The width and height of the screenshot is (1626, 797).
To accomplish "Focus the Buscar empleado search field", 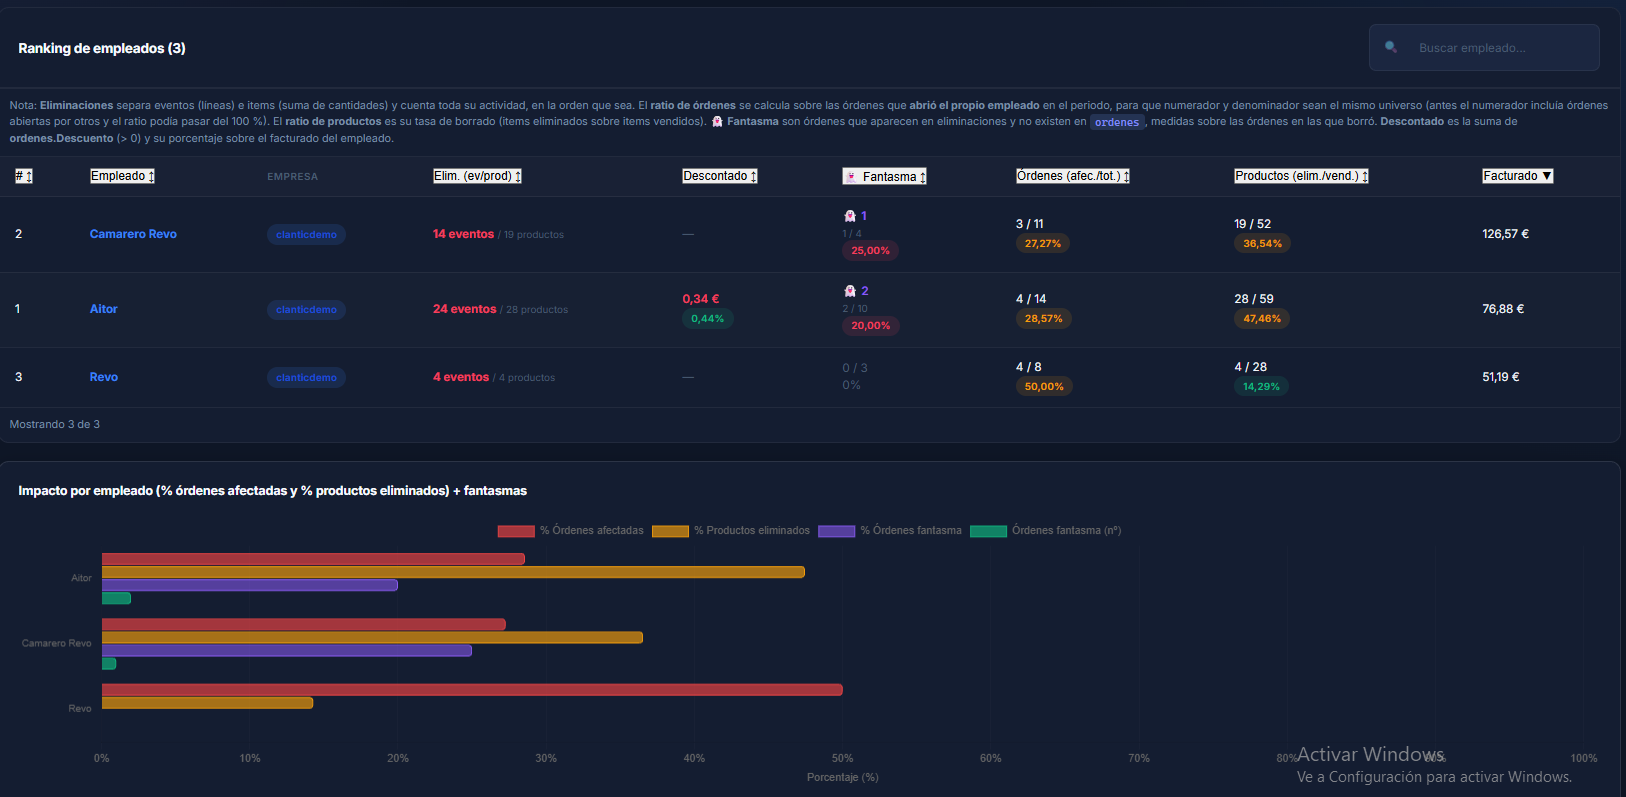I will [1484, 47].
